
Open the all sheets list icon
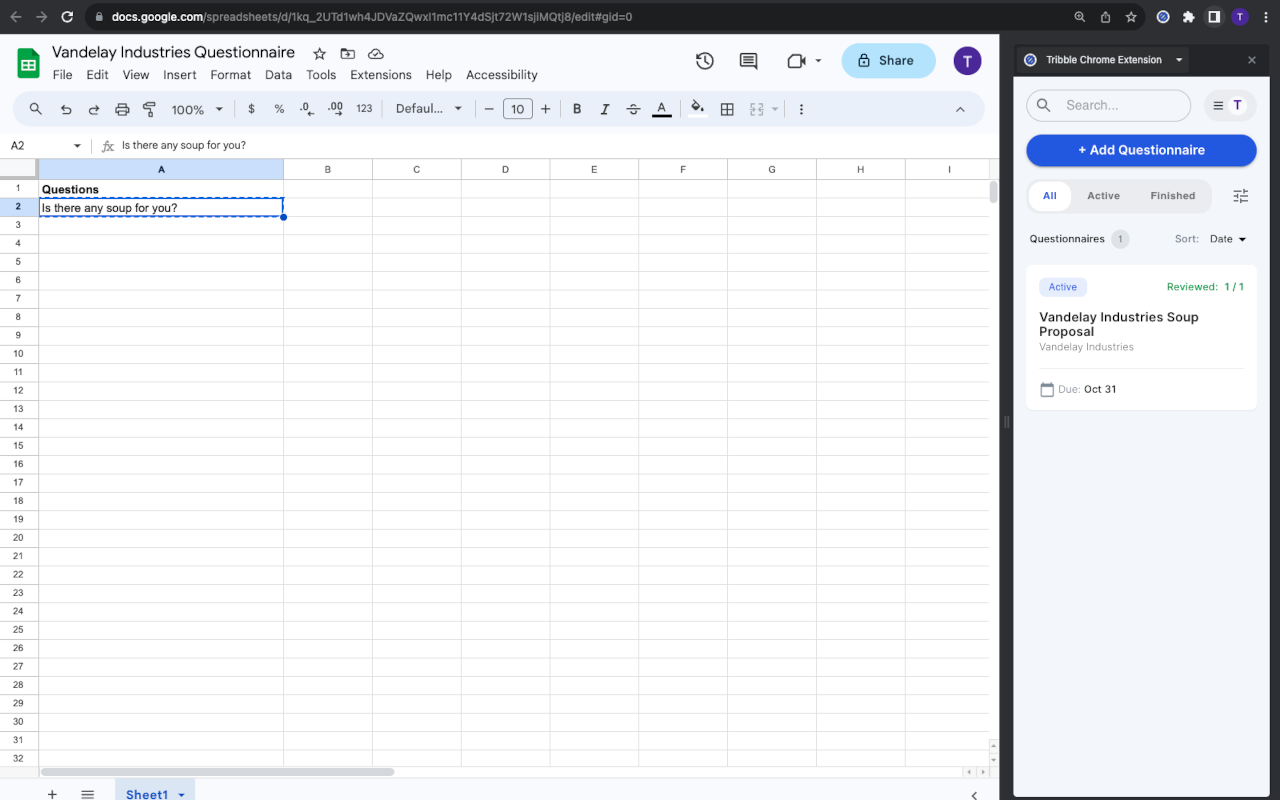coord(87,794)
